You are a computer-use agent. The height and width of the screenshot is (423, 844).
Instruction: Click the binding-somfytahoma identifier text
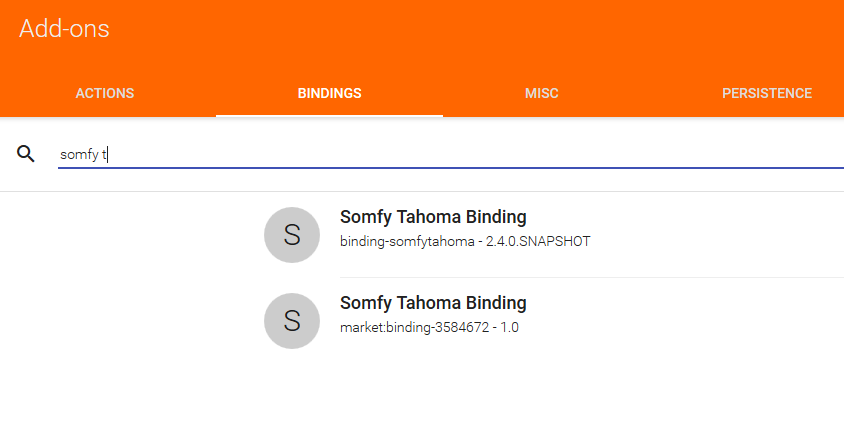[x=407, y=242]
